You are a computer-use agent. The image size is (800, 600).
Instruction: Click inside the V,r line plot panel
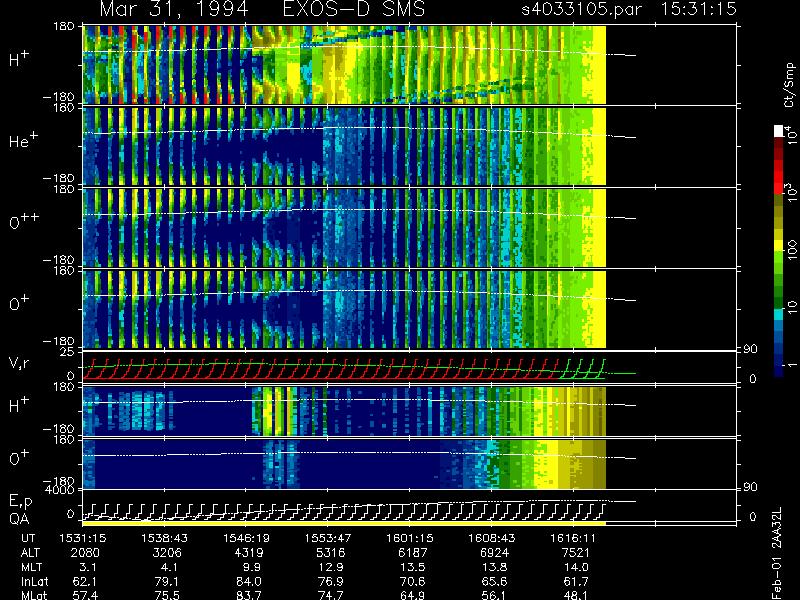click(x=409, y=367)
